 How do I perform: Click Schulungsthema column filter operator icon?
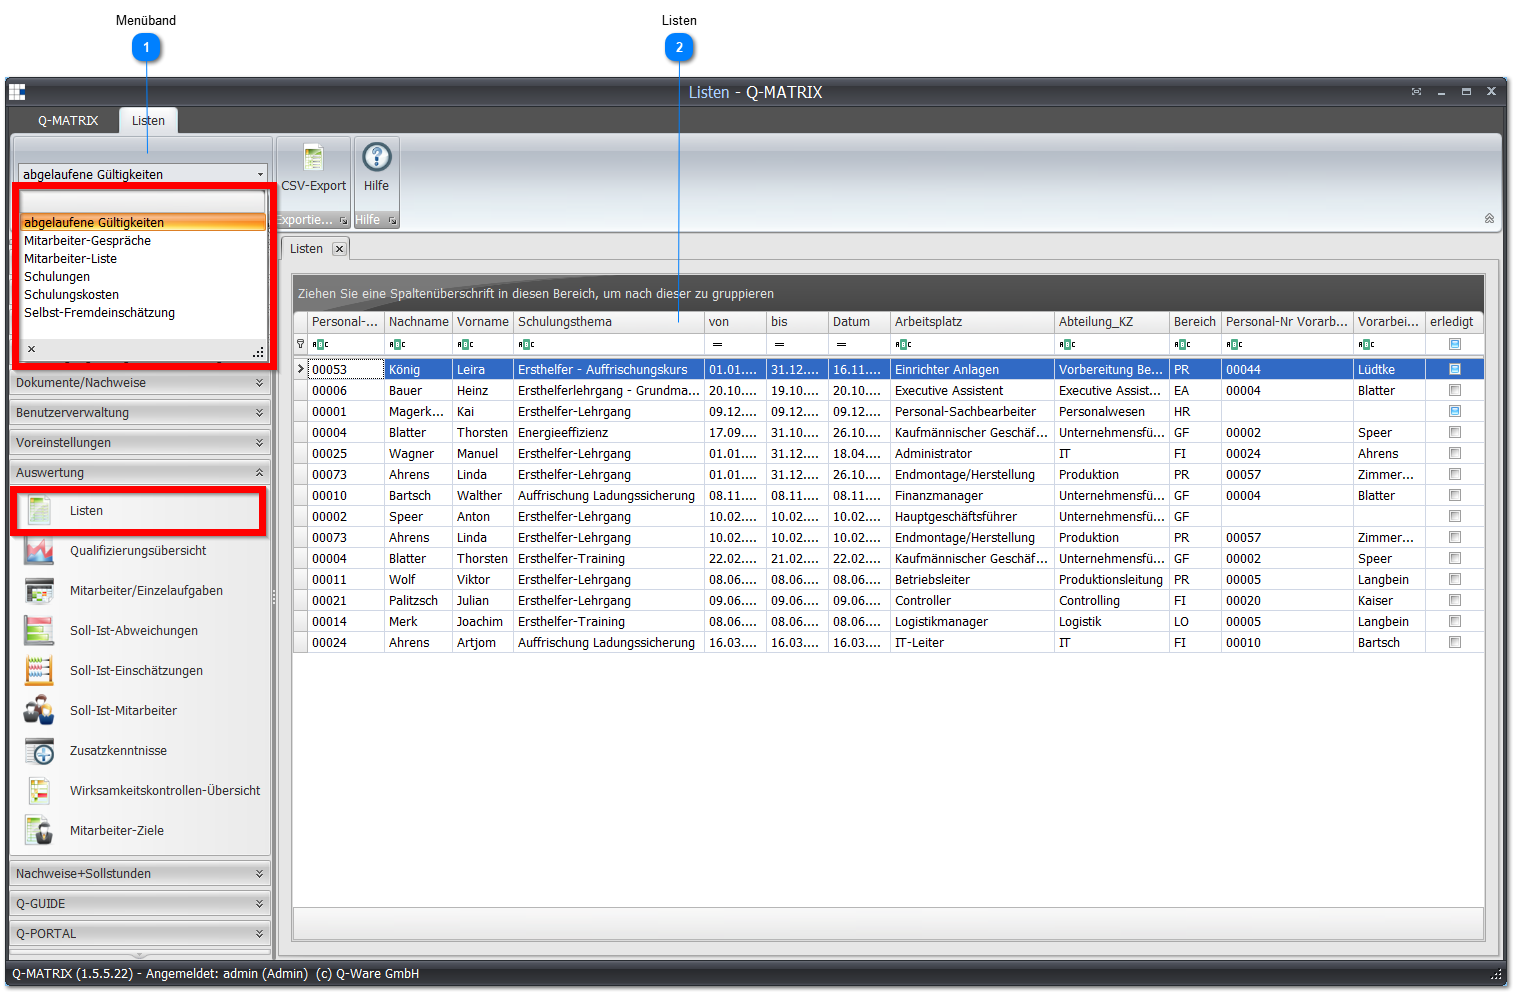tap(526, 344)
